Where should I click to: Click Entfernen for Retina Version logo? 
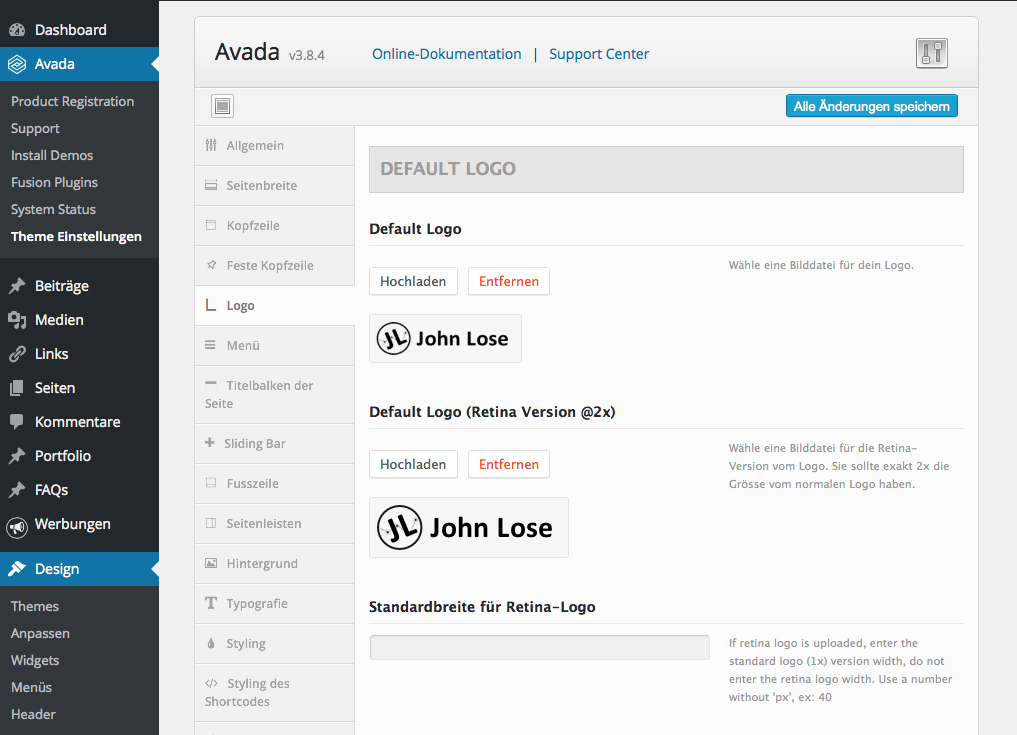coord(509,464)
